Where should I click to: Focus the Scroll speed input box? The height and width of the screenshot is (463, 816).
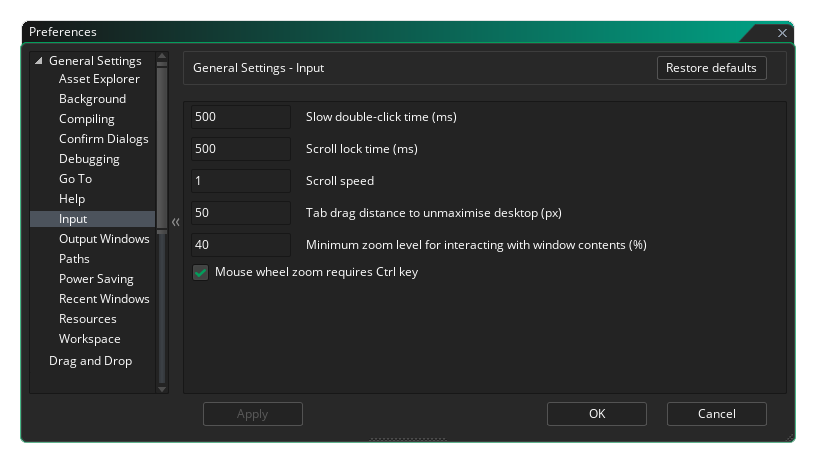[x=240, y=181]
